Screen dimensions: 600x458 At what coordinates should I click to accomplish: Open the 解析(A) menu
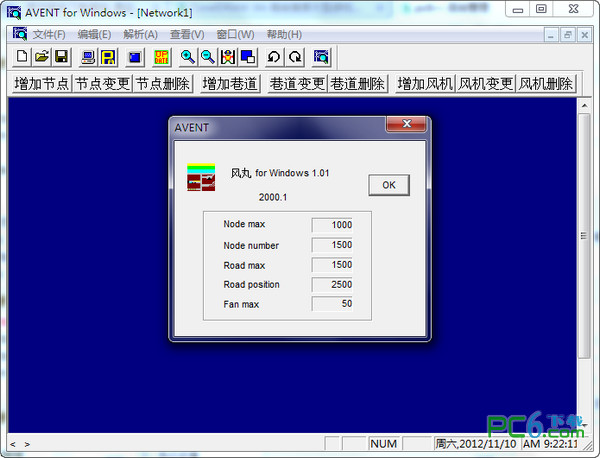[140, 34]
